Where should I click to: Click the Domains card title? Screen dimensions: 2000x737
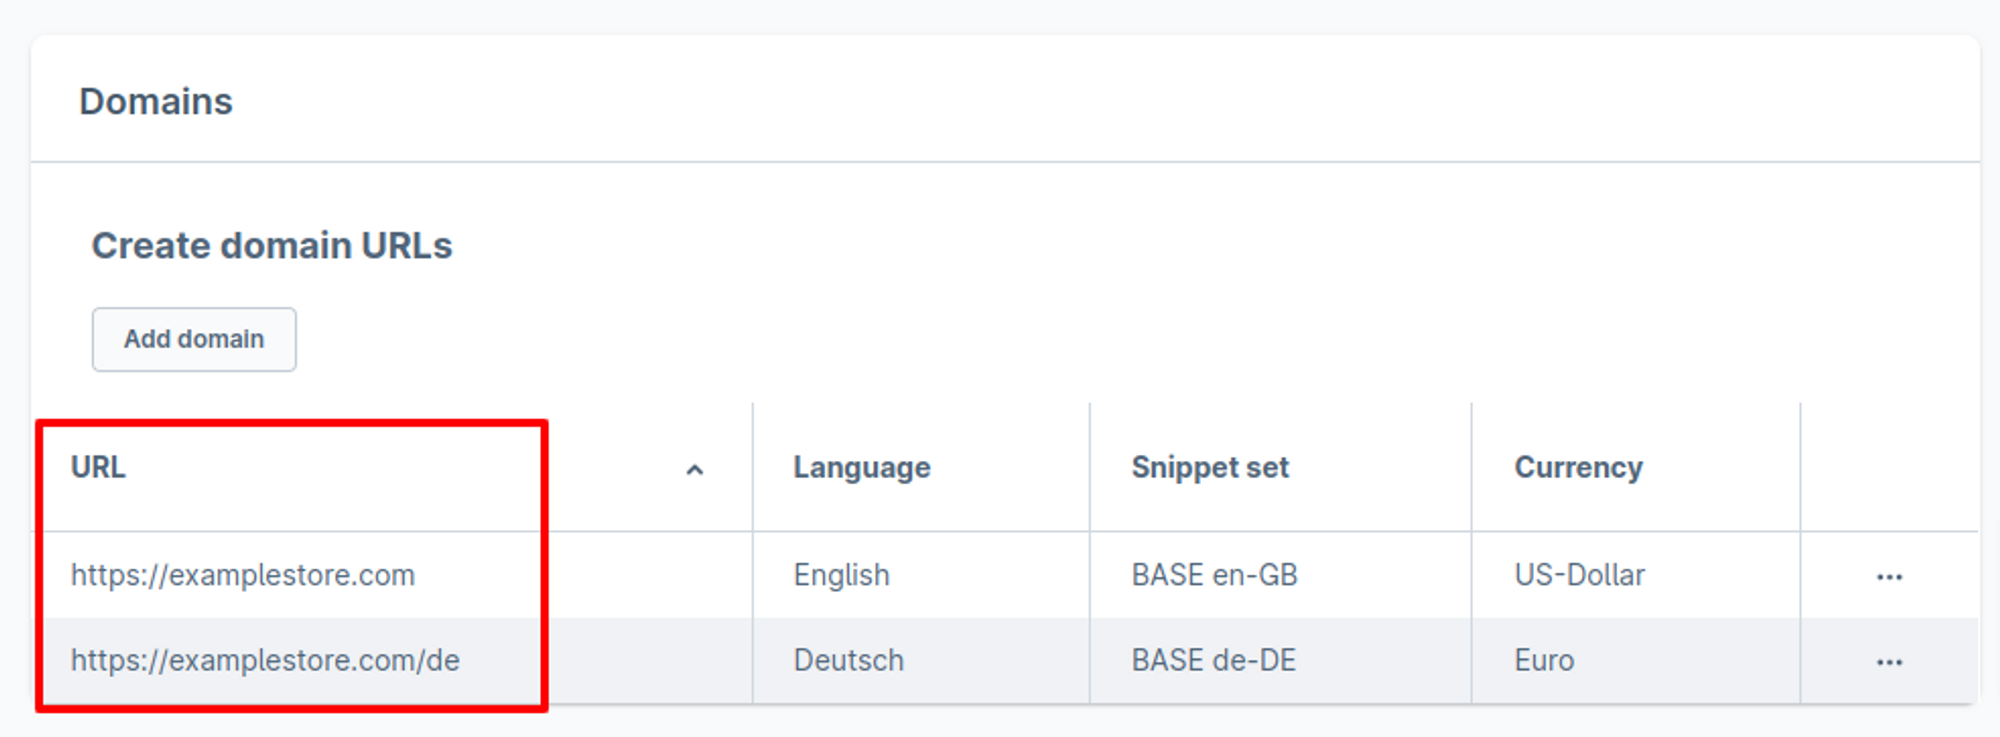tap(156, 101)
